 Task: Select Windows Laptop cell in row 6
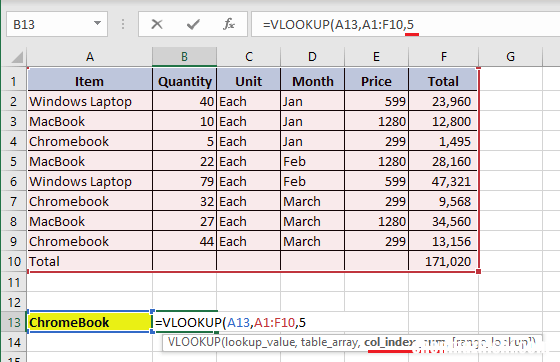click(x=90, y=181)
